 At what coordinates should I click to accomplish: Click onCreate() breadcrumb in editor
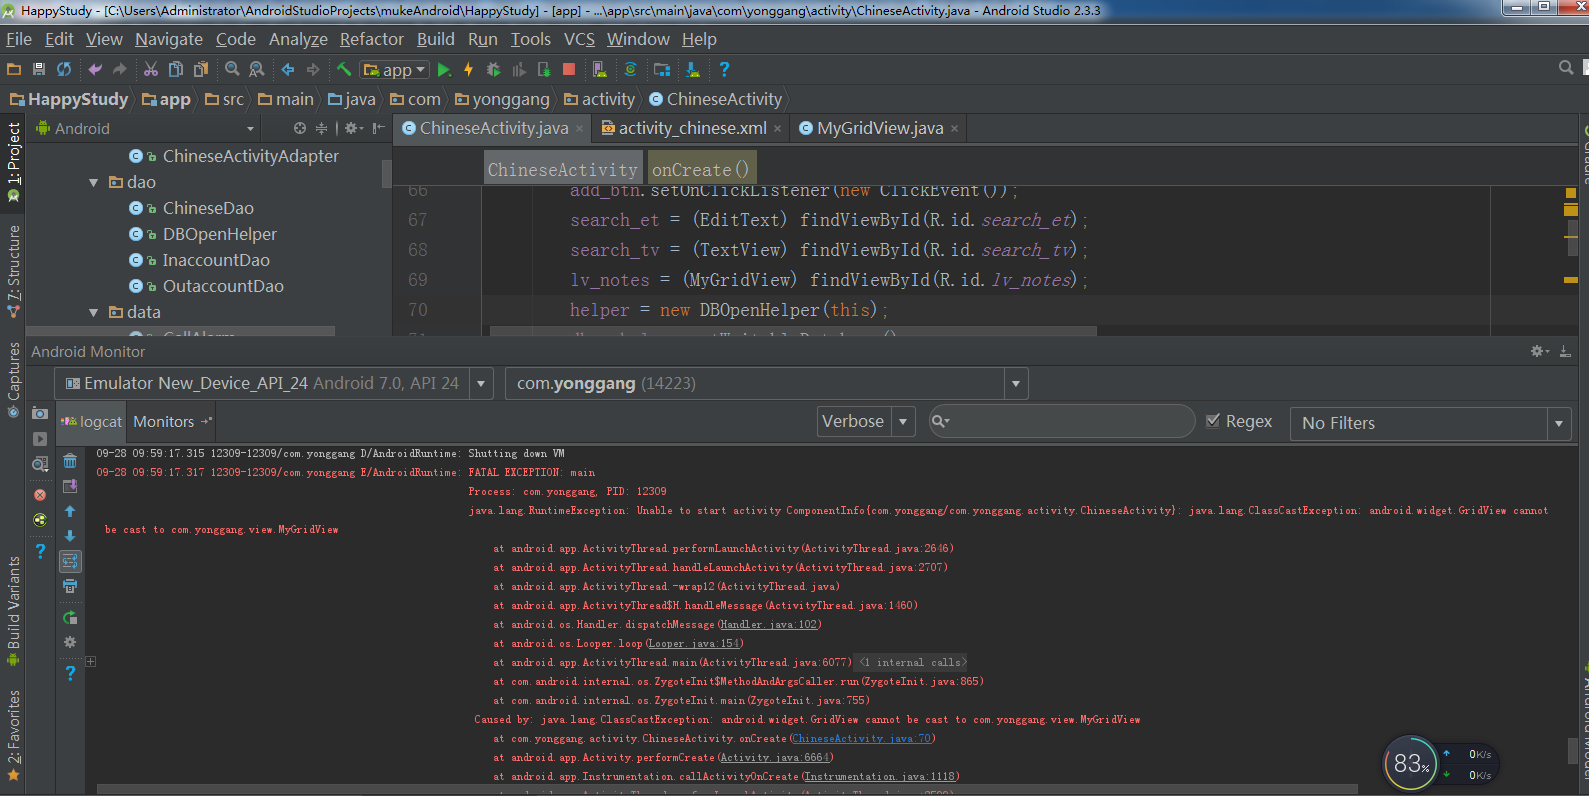coord(700,170)
